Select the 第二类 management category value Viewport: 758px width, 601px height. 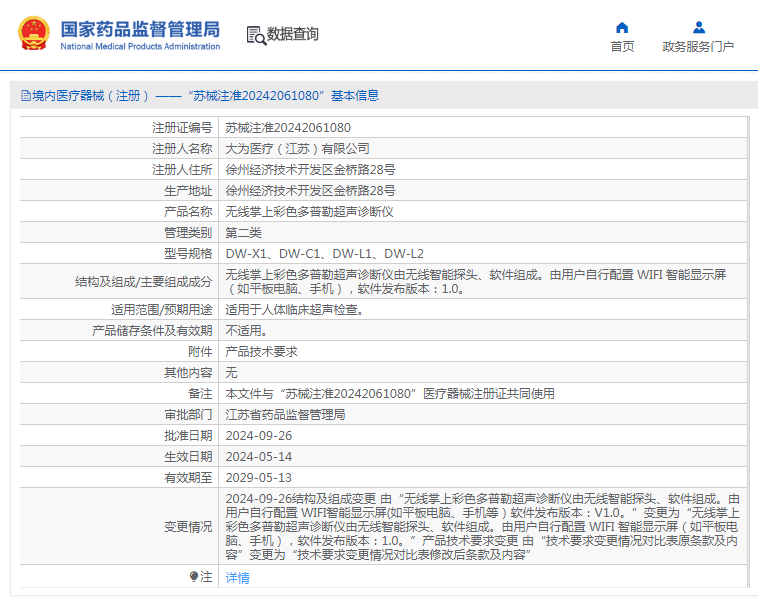click(243, 233)
